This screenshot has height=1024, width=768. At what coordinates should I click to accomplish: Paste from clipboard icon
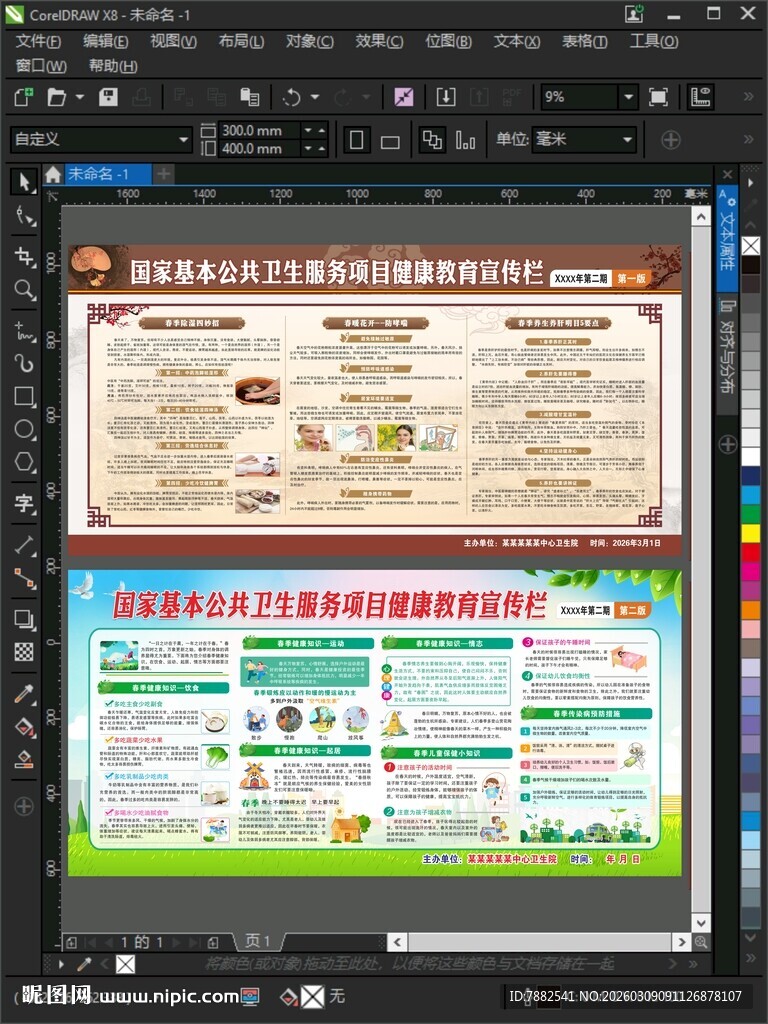coord(249,97)
